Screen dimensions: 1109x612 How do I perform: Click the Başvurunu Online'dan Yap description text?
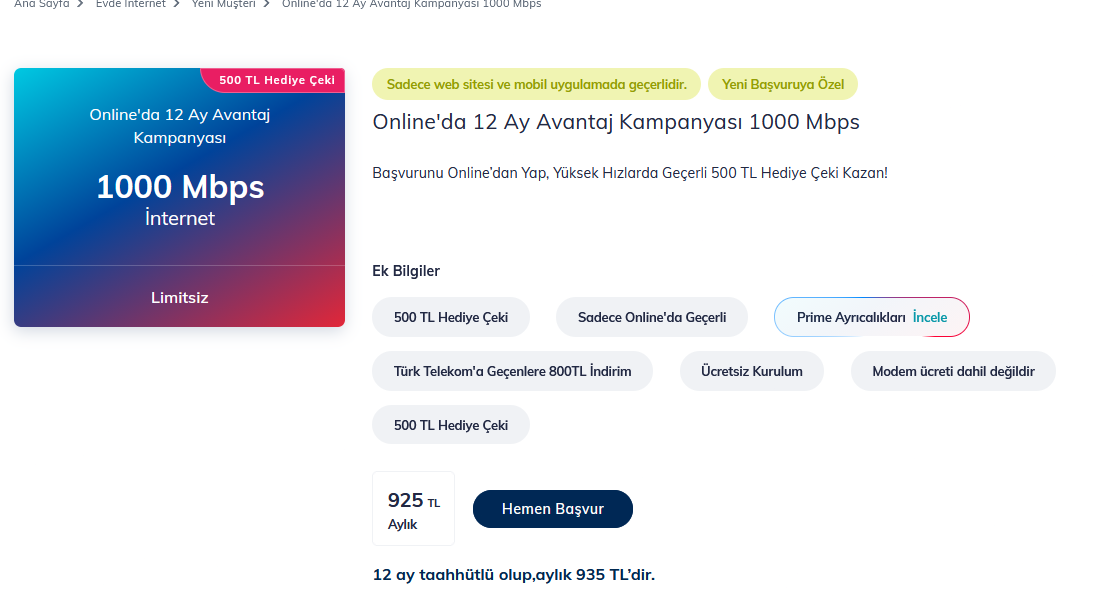click(x=629, y=173)
